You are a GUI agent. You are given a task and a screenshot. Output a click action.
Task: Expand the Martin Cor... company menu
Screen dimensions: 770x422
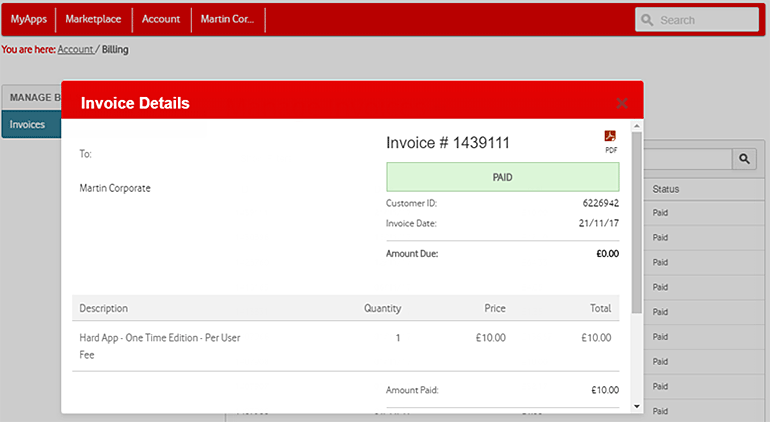click(227, 19)
